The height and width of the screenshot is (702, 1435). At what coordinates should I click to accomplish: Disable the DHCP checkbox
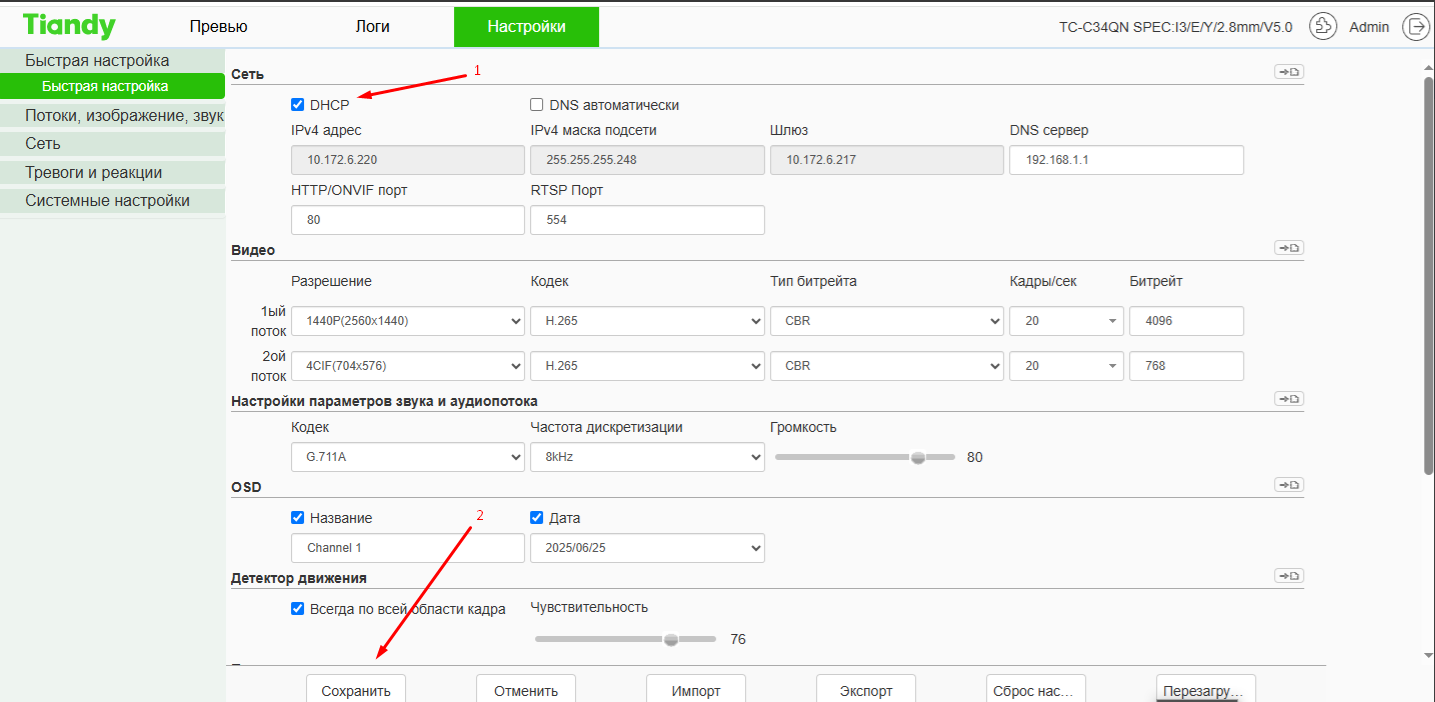pos(298,105)
